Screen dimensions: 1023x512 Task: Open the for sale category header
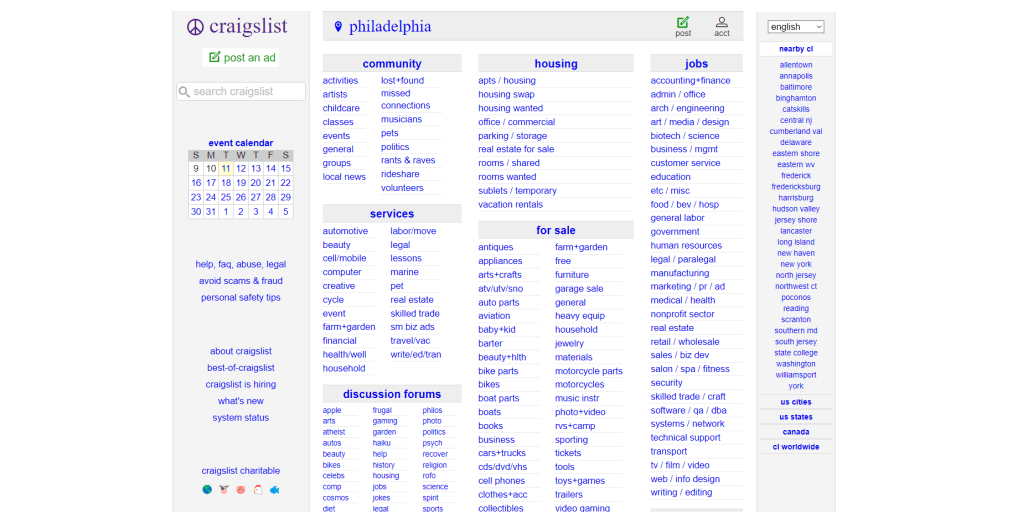click(x=555, y=230)
